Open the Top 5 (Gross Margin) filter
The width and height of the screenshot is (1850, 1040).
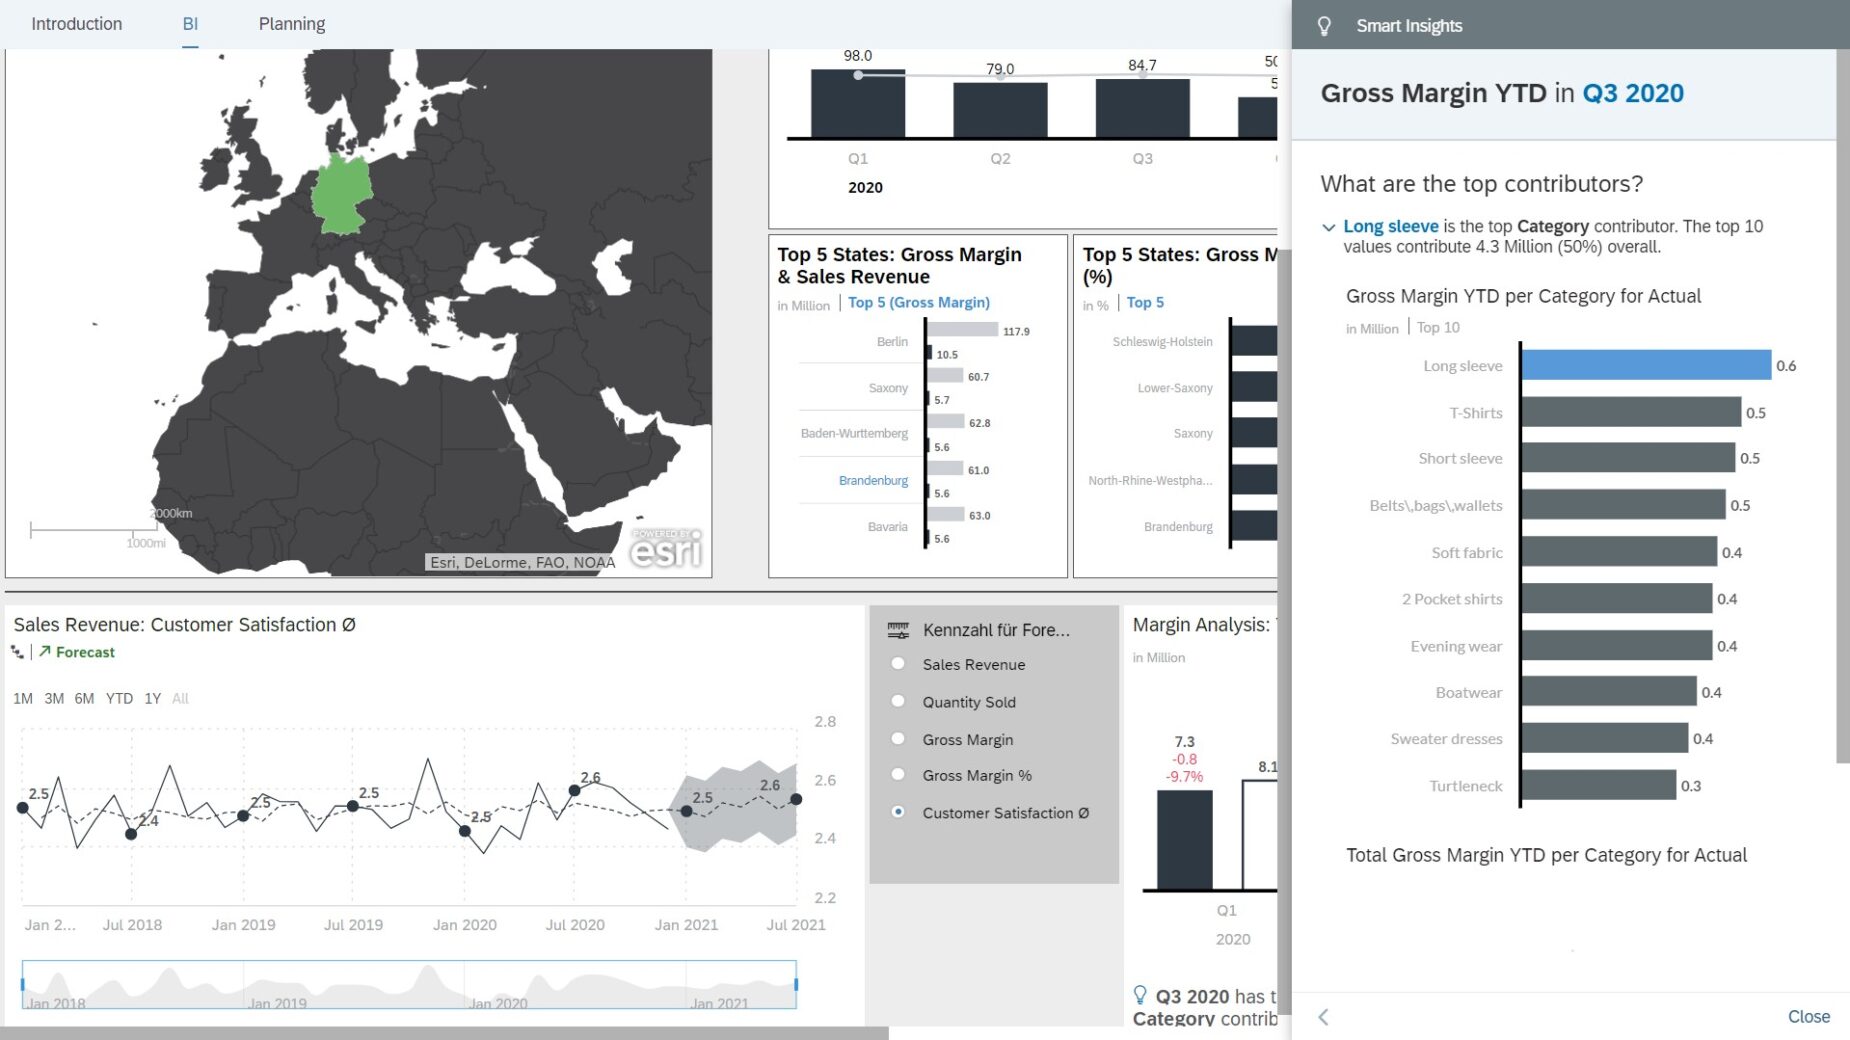pyautogui.click(x=918, y=303)
